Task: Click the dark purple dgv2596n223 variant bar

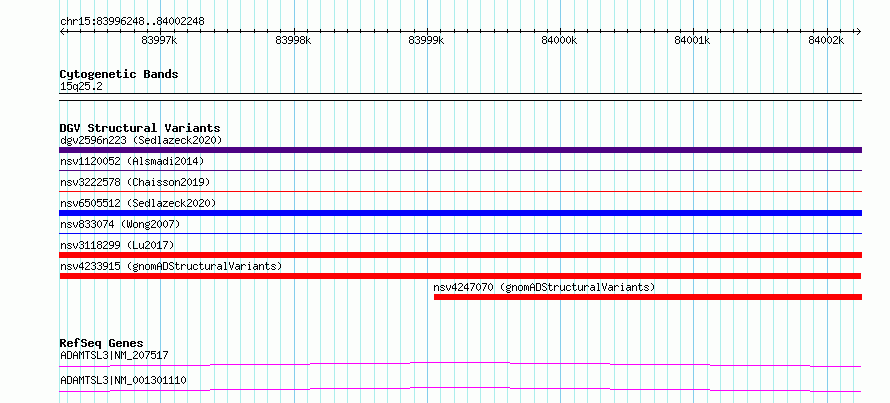Action: tap(460, 150)
